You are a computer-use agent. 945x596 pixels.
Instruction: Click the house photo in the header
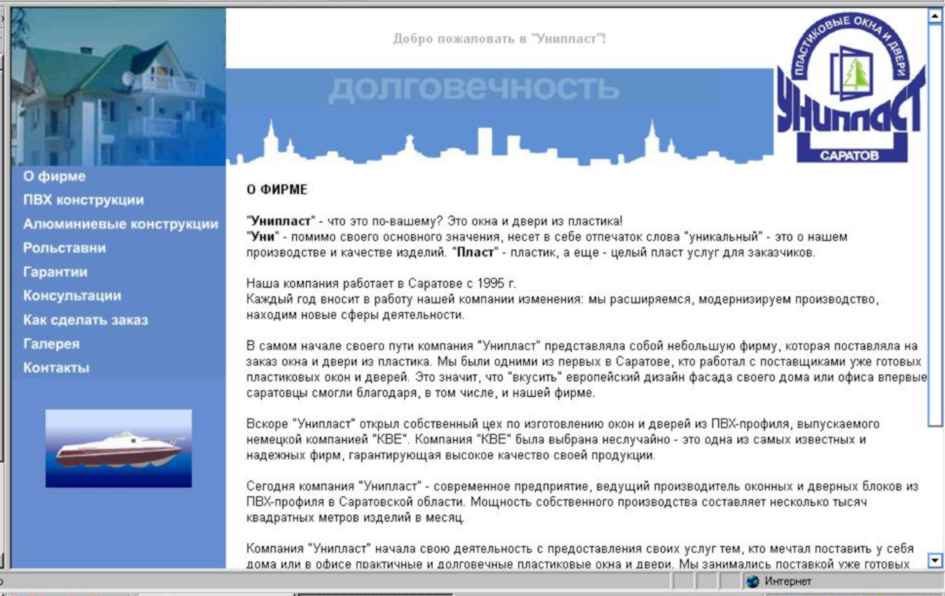(x=119, y=87)
